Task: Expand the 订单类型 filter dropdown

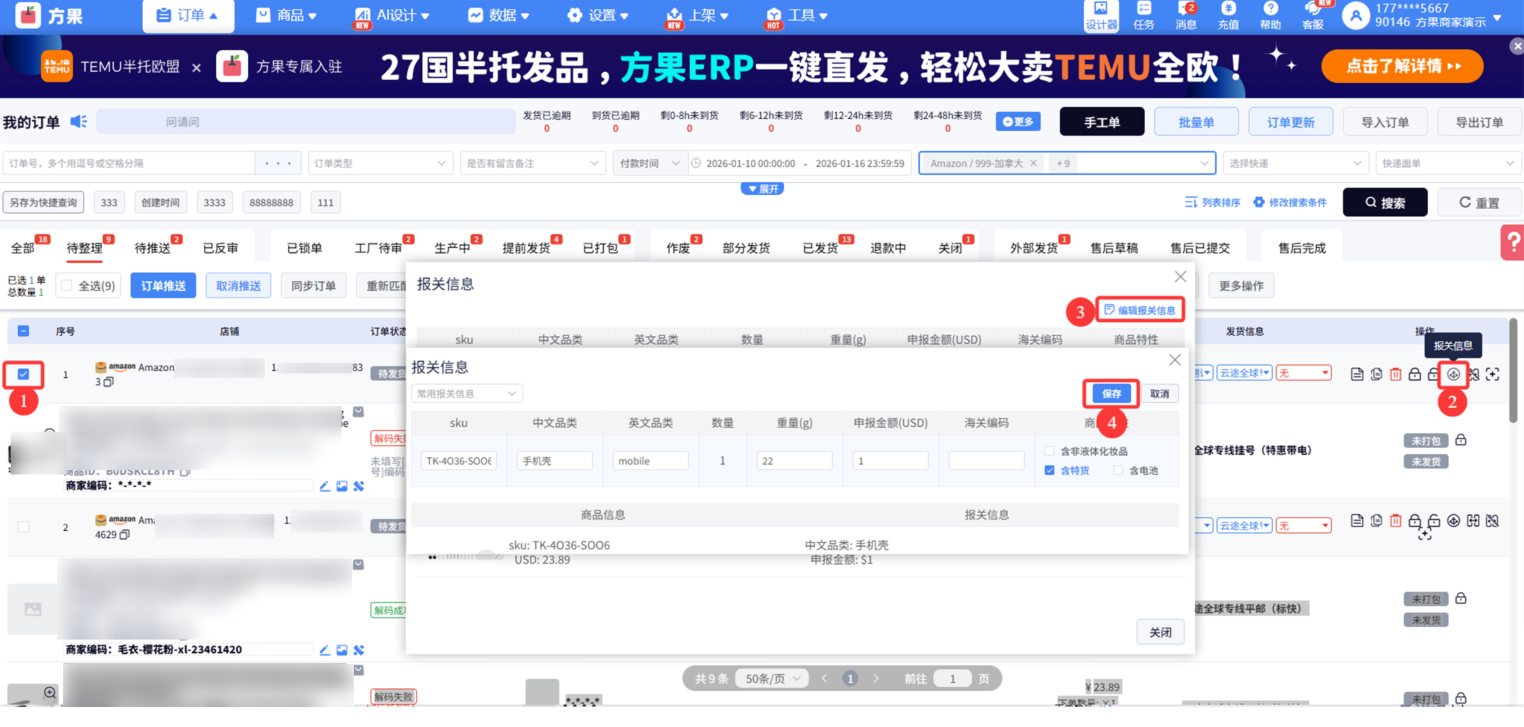Action: point(380,163)
